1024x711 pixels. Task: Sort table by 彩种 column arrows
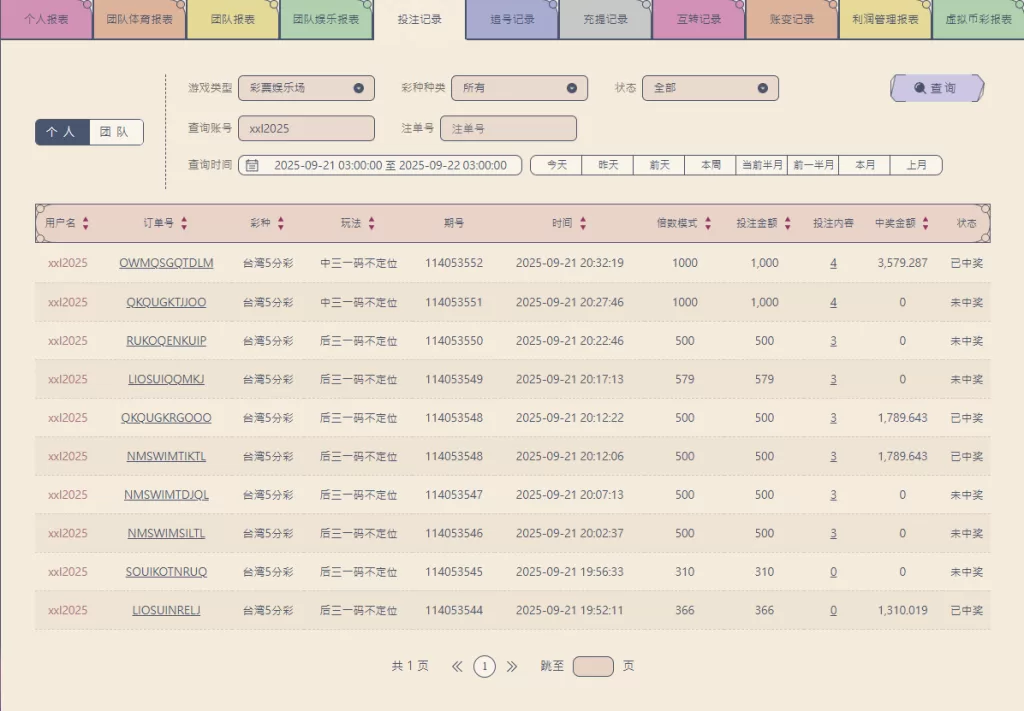click(x=281, y=224)
